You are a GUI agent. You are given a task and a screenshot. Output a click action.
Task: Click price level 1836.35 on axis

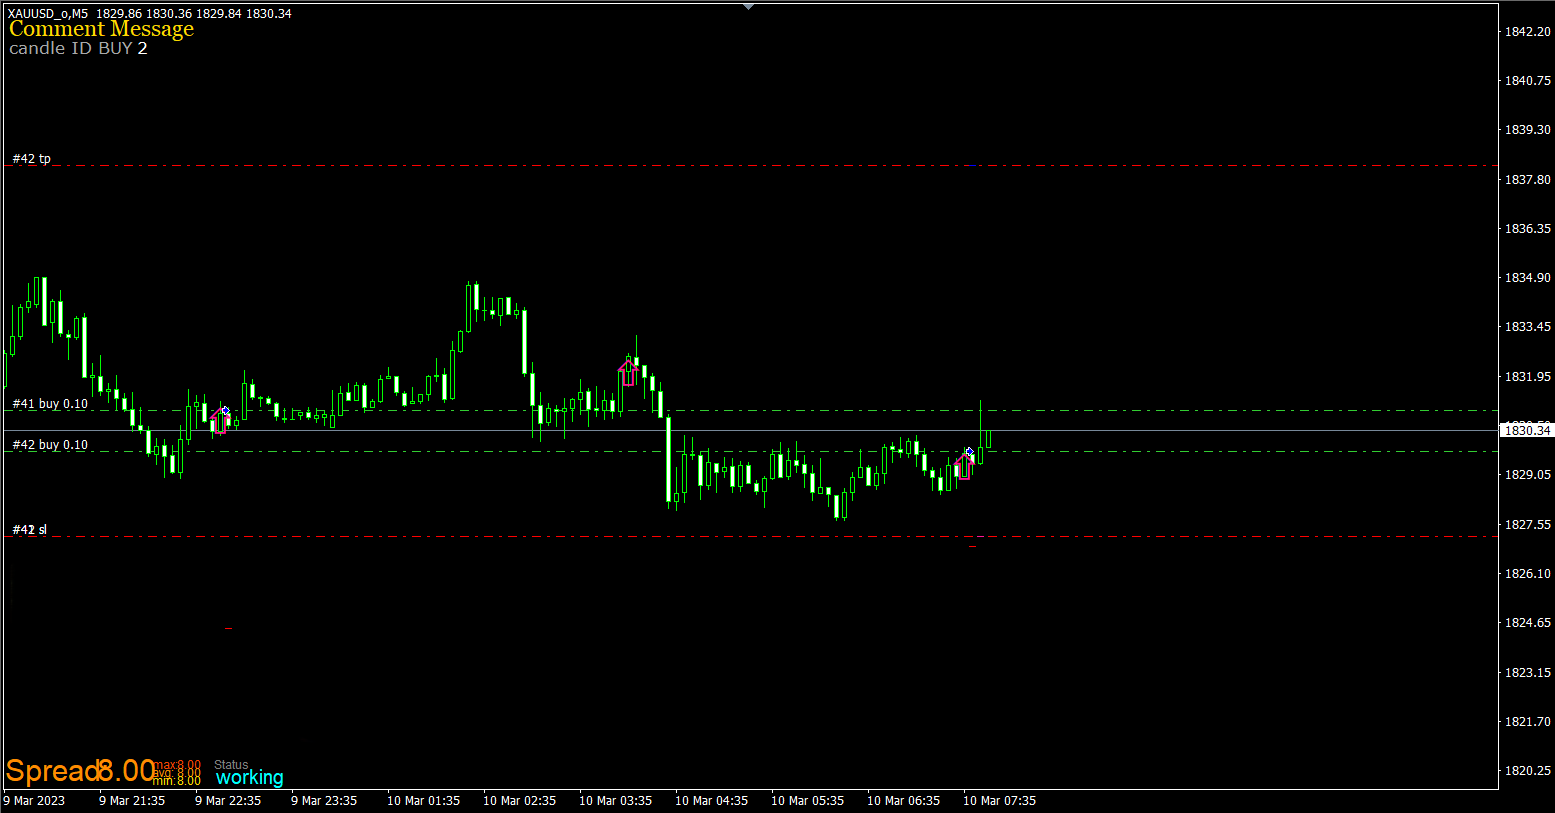coord(1528,229)
